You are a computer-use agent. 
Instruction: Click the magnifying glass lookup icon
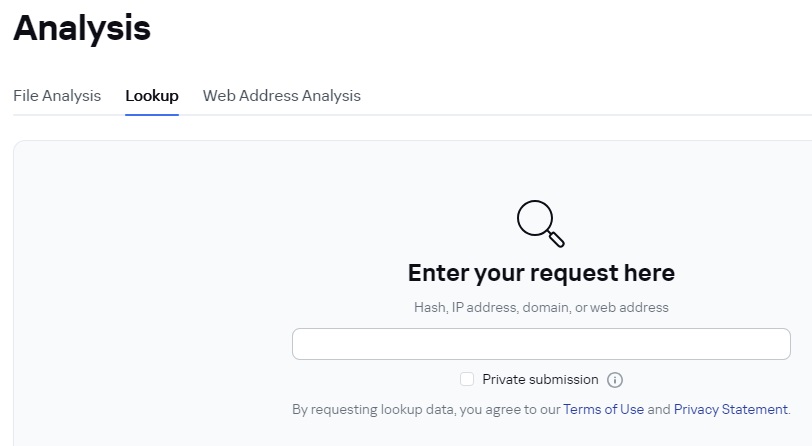541,224
